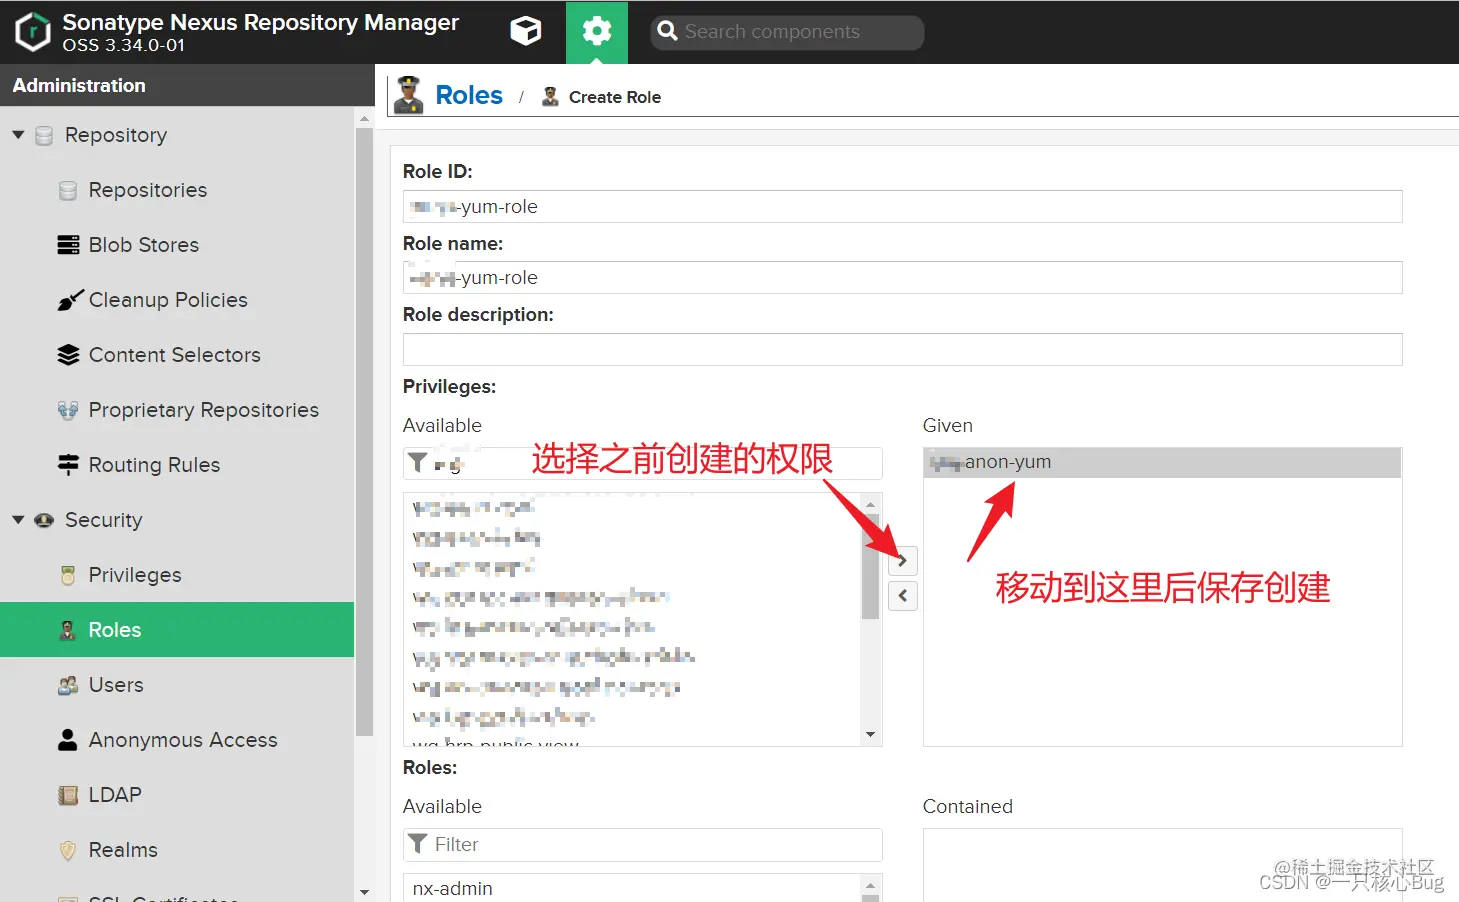Click the Routing Rules signpost icon

pos(68,465)
